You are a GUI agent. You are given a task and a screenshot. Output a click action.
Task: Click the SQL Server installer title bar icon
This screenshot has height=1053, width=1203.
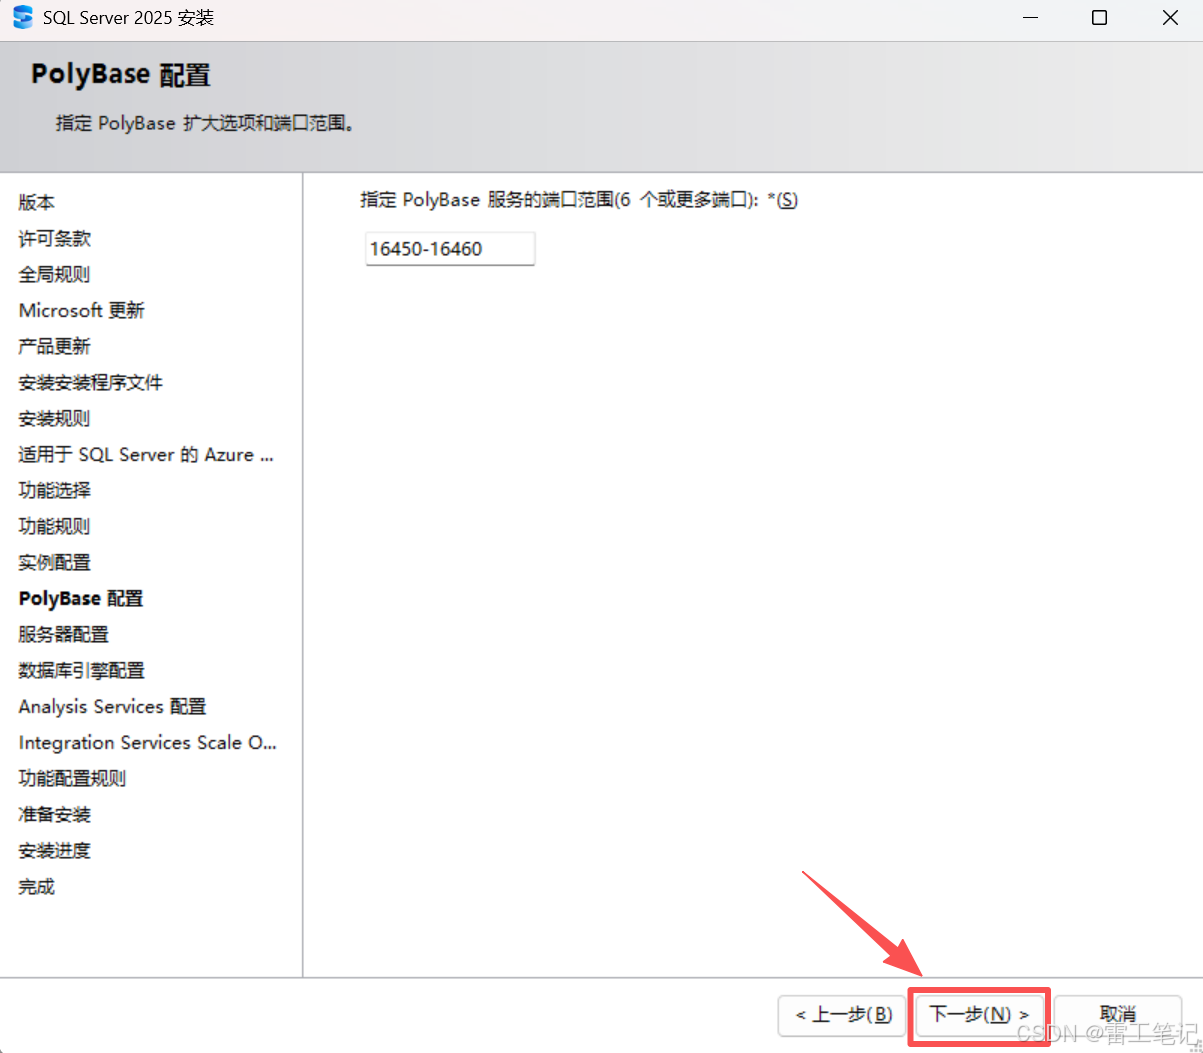coord(22,18)
